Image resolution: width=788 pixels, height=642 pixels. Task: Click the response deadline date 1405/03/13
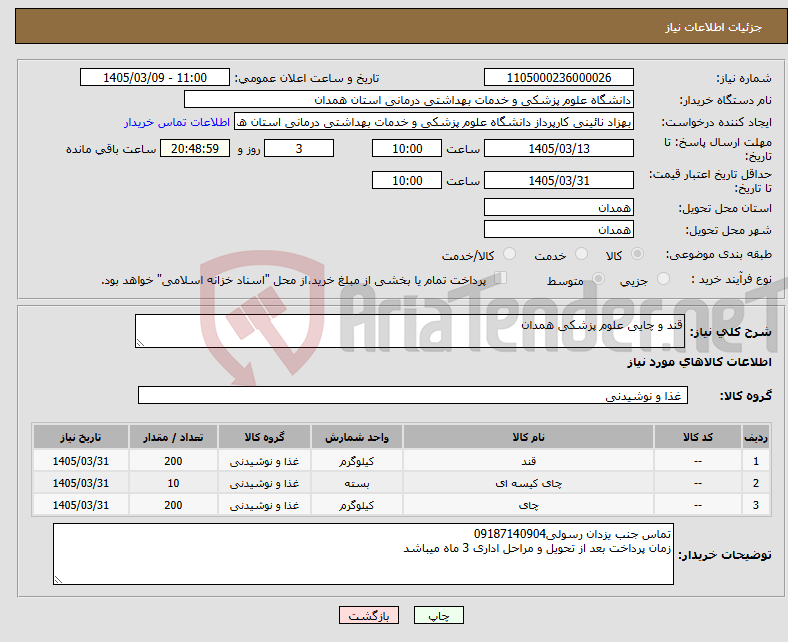point(558,148)
